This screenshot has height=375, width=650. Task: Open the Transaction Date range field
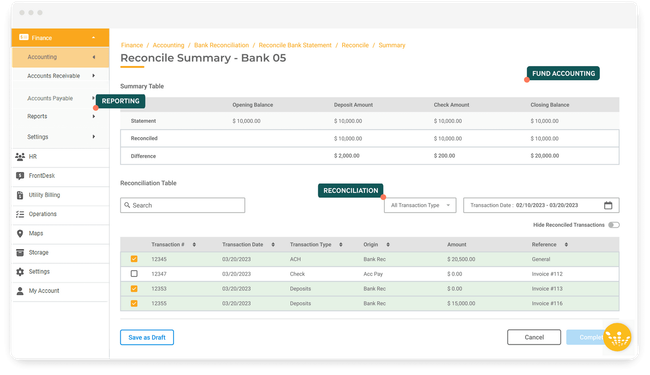click(x=541, y=205)
